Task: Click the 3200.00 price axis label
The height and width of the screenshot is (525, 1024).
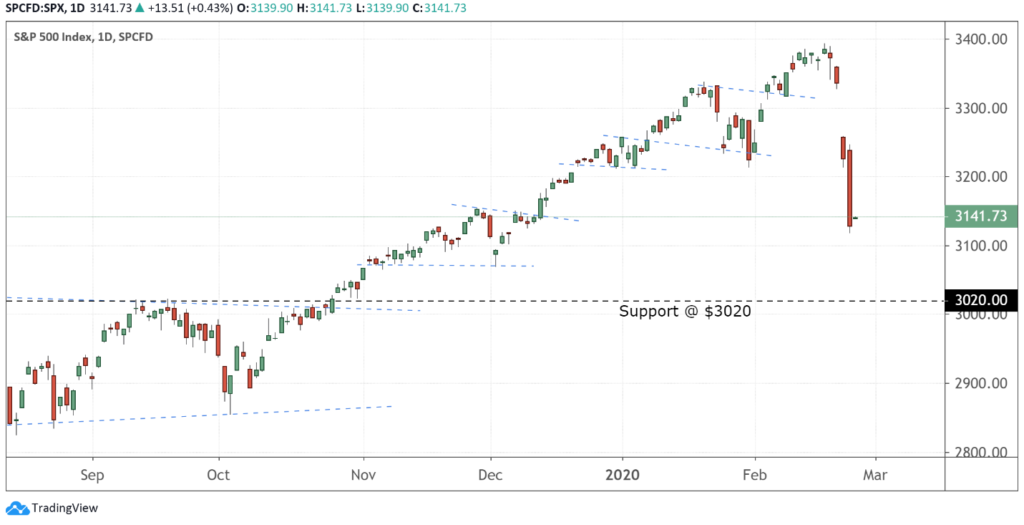Action: [x=981, y=177]
